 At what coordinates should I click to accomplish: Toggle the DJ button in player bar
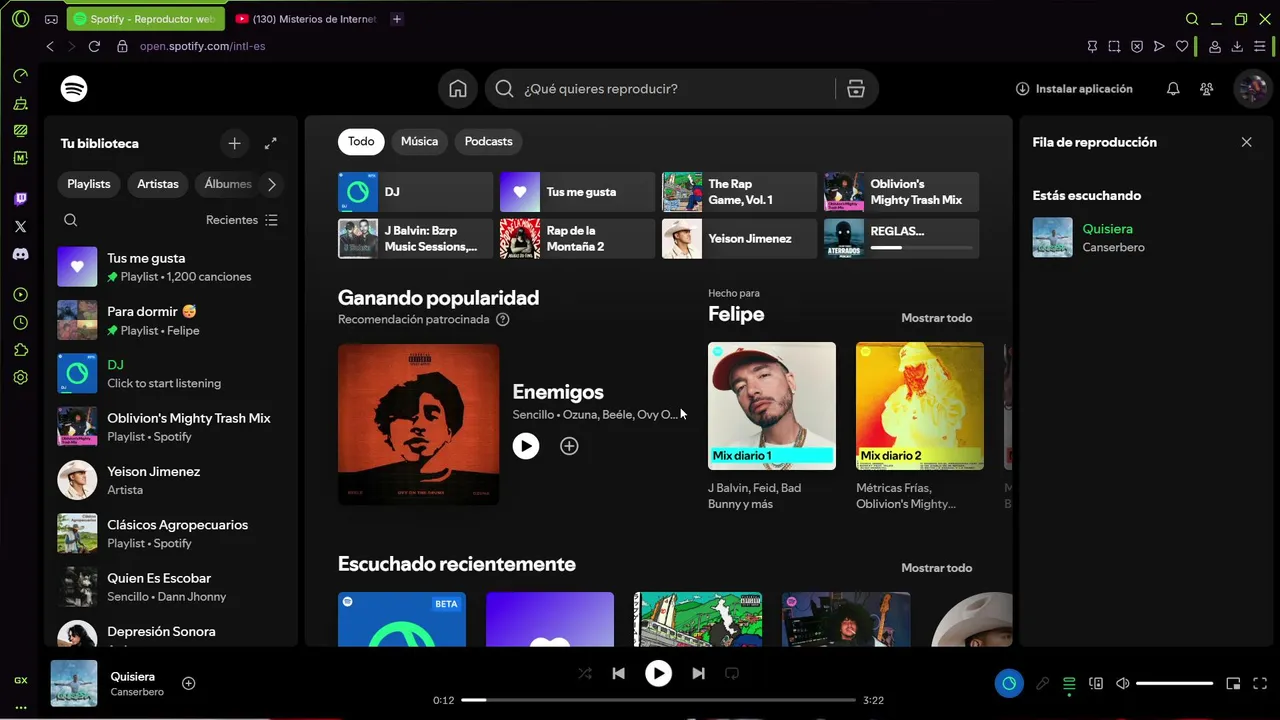click(x=1009, y=684)
